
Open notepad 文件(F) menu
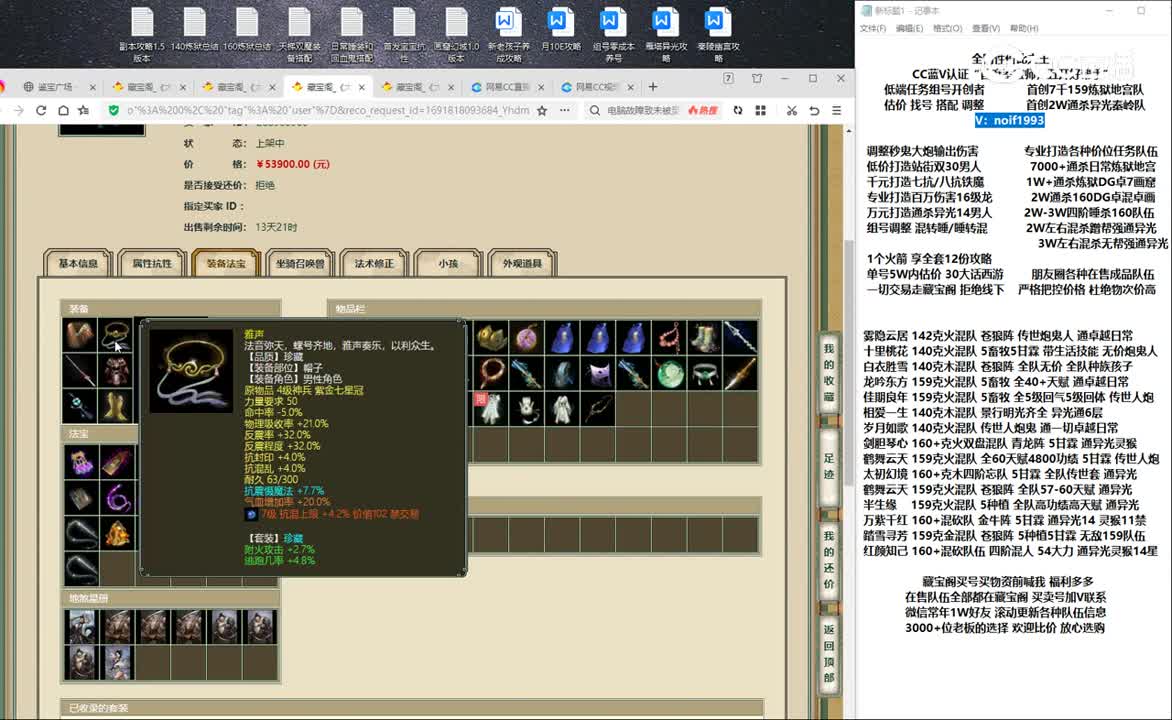872,28
